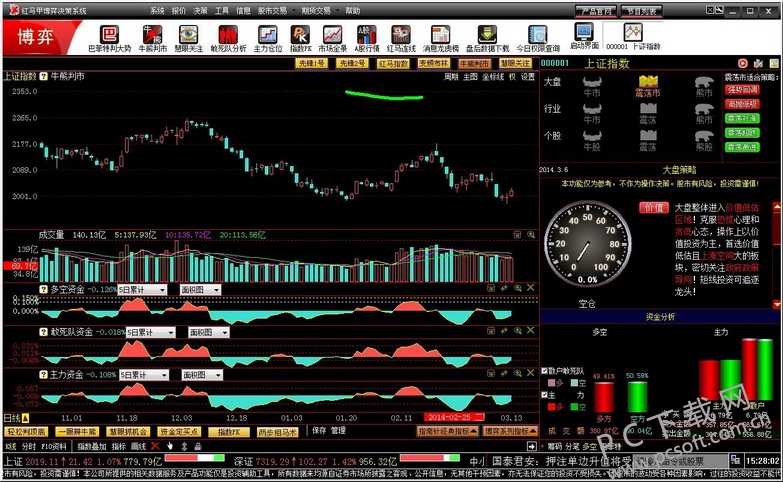Viewport: 783px width, 482px height.
Task: Open the 决策 menu
Action: tap(200, 10)
